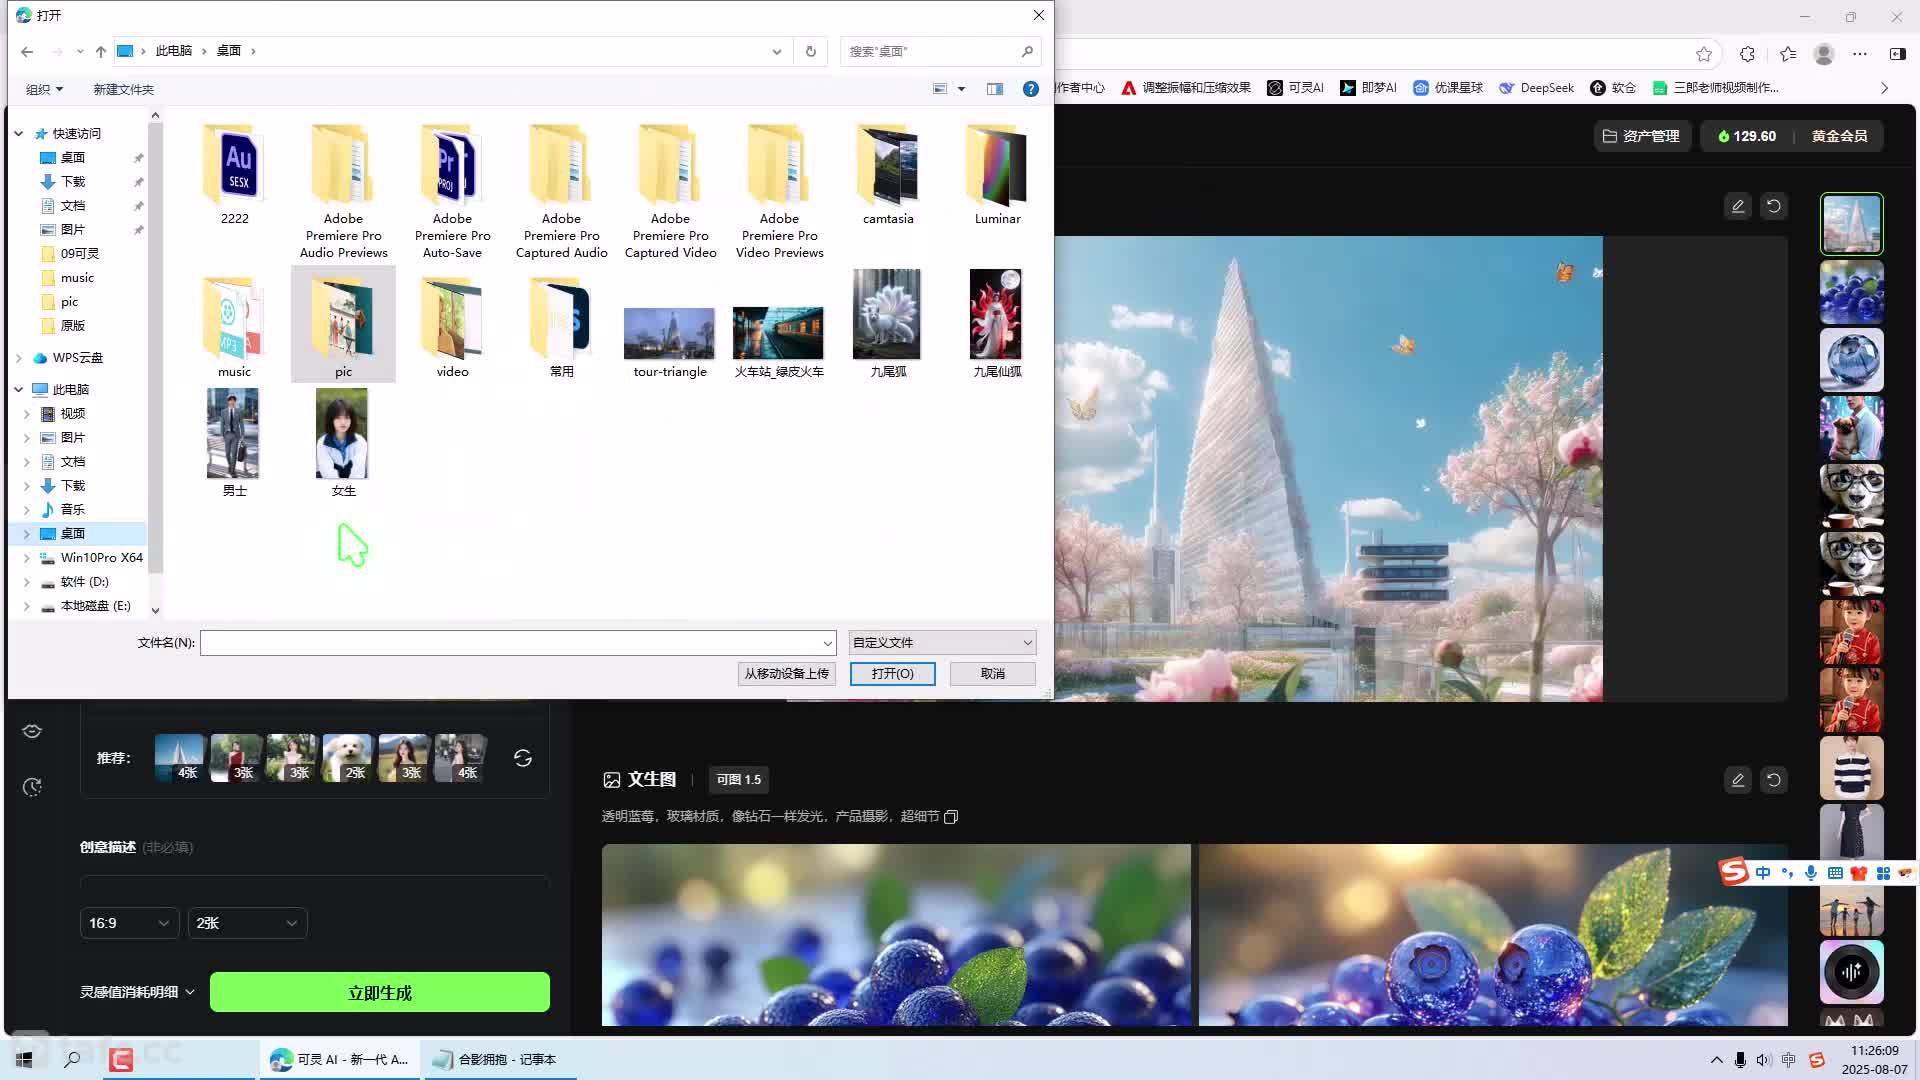The image size is (1920, 1080).
Task: Open the 2张 image count dropdown
Action: tap(247, 923)
